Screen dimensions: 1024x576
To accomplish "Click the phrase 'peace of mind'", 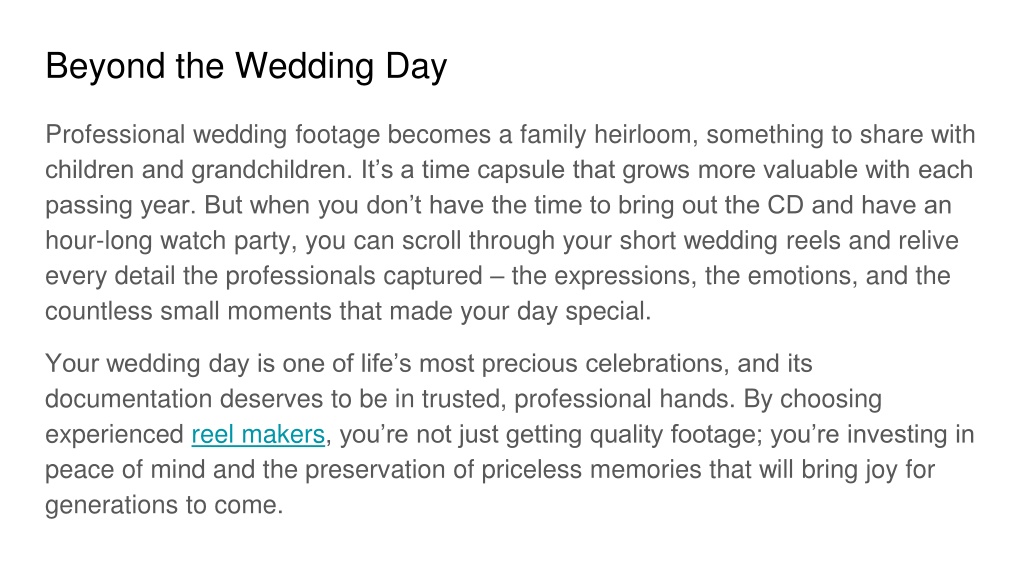I will click(125, 470).
